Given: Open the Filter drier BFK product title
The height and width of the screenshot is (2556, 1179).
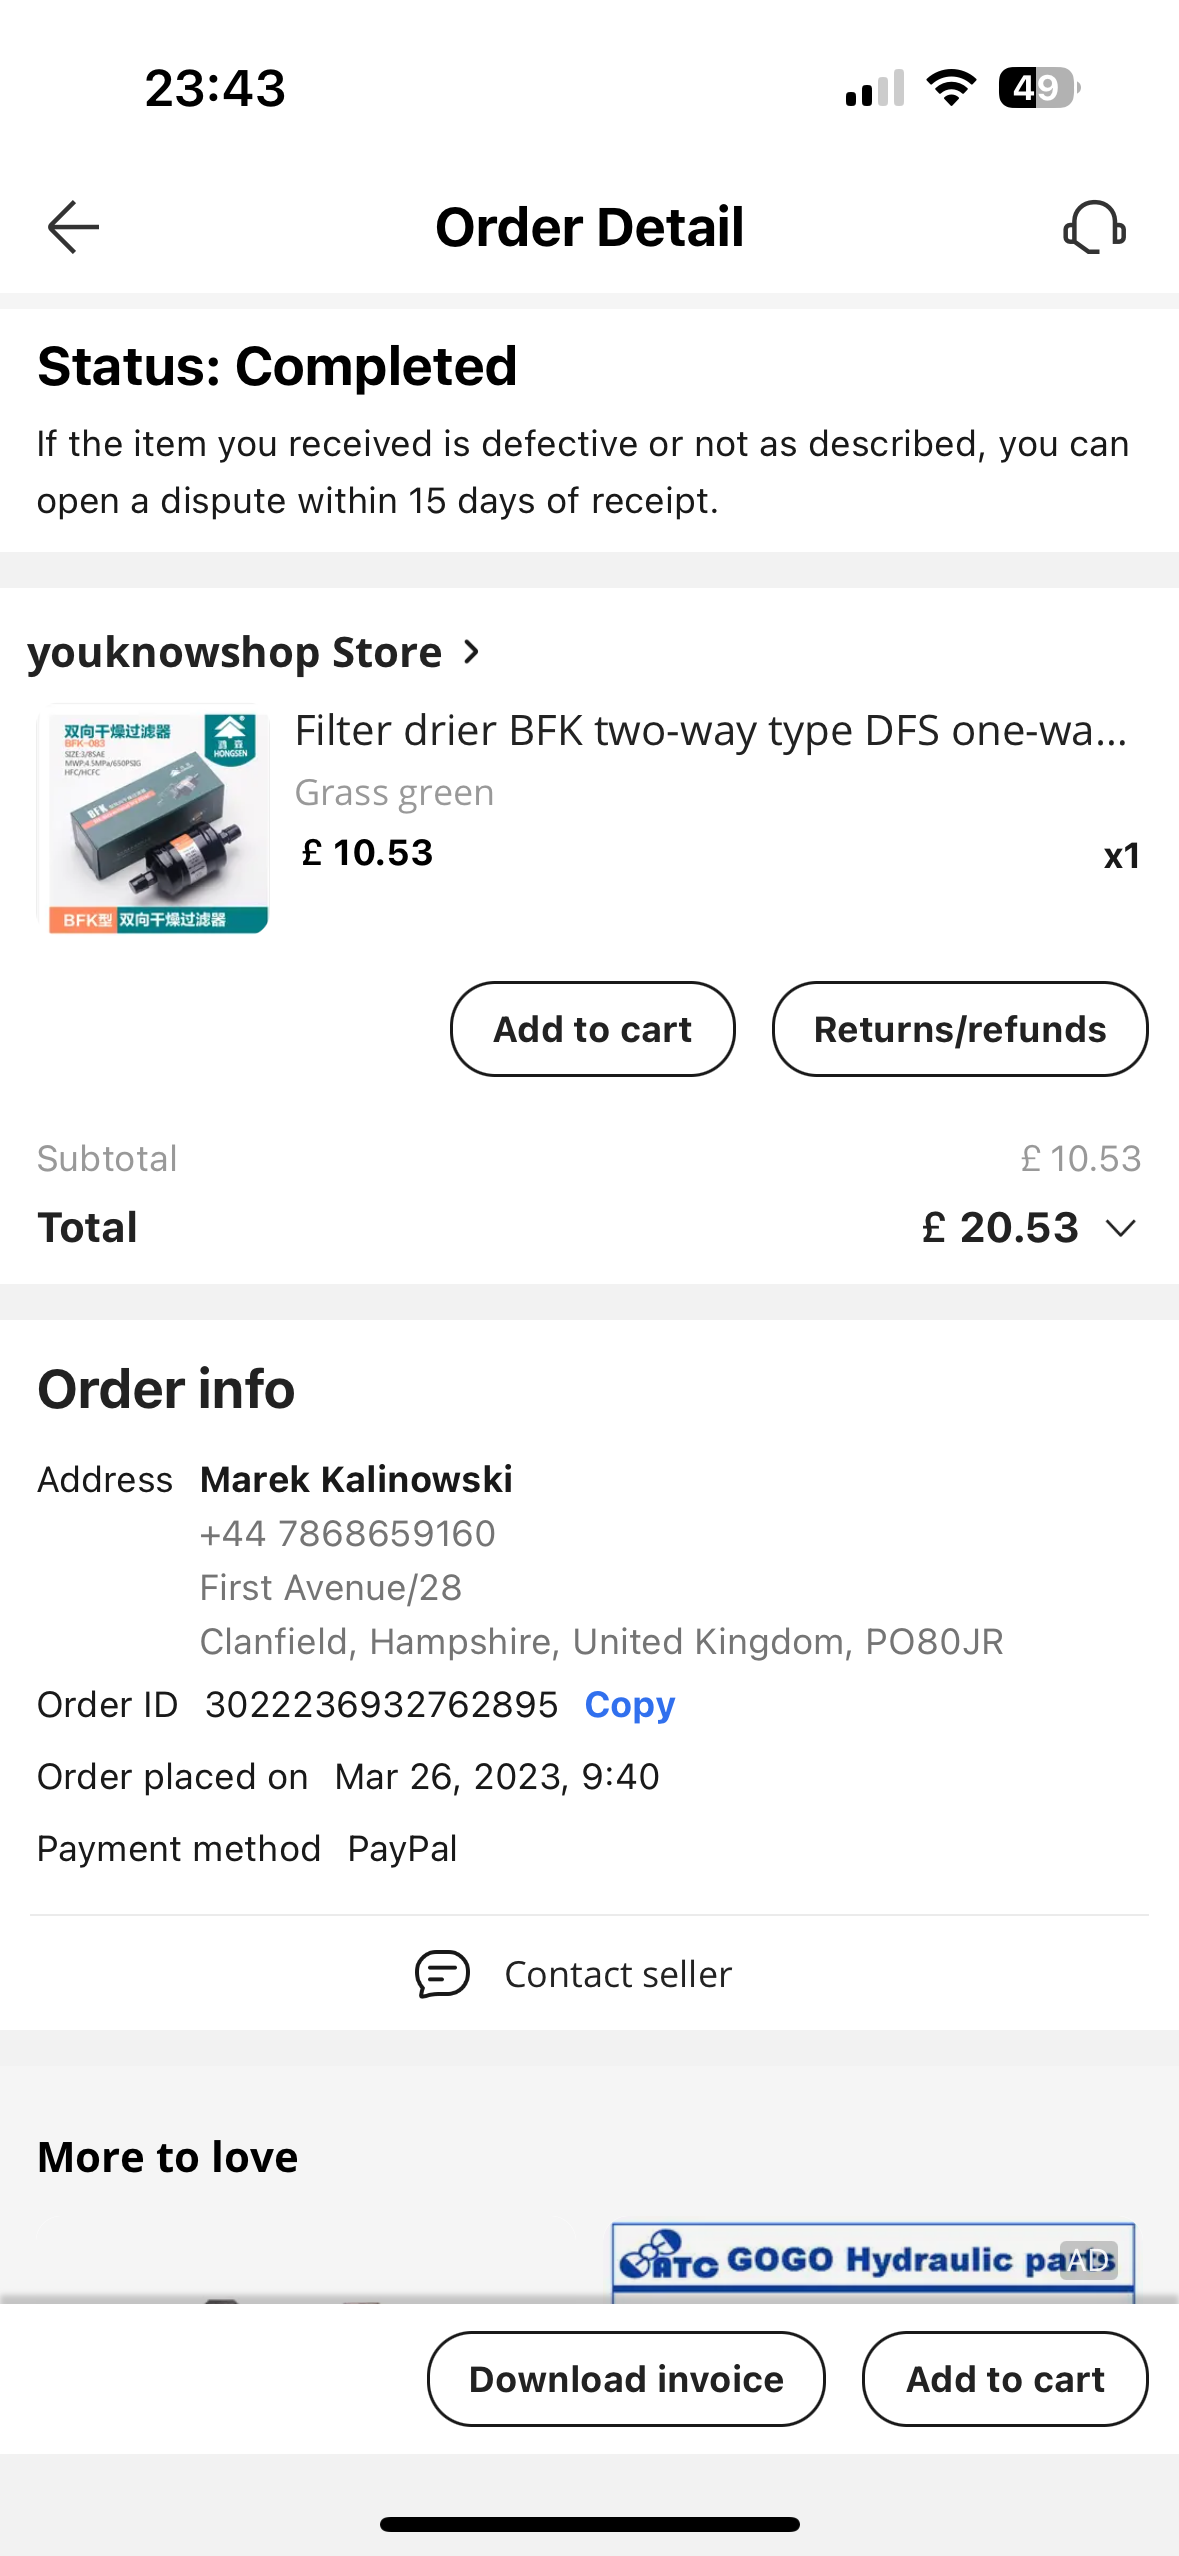Looking at the screenshot, I should [x=710, y=731].
